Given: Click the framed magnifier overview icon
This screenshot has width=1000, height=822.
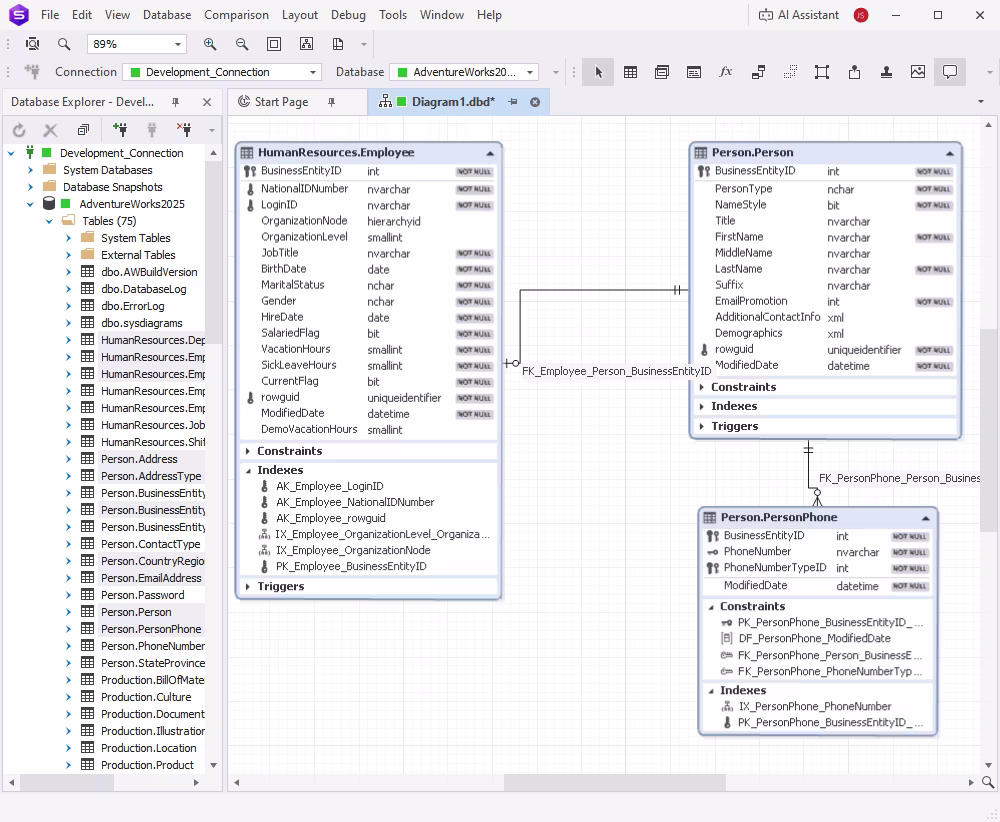Looking at the screenshot, I should pos(32,44).
